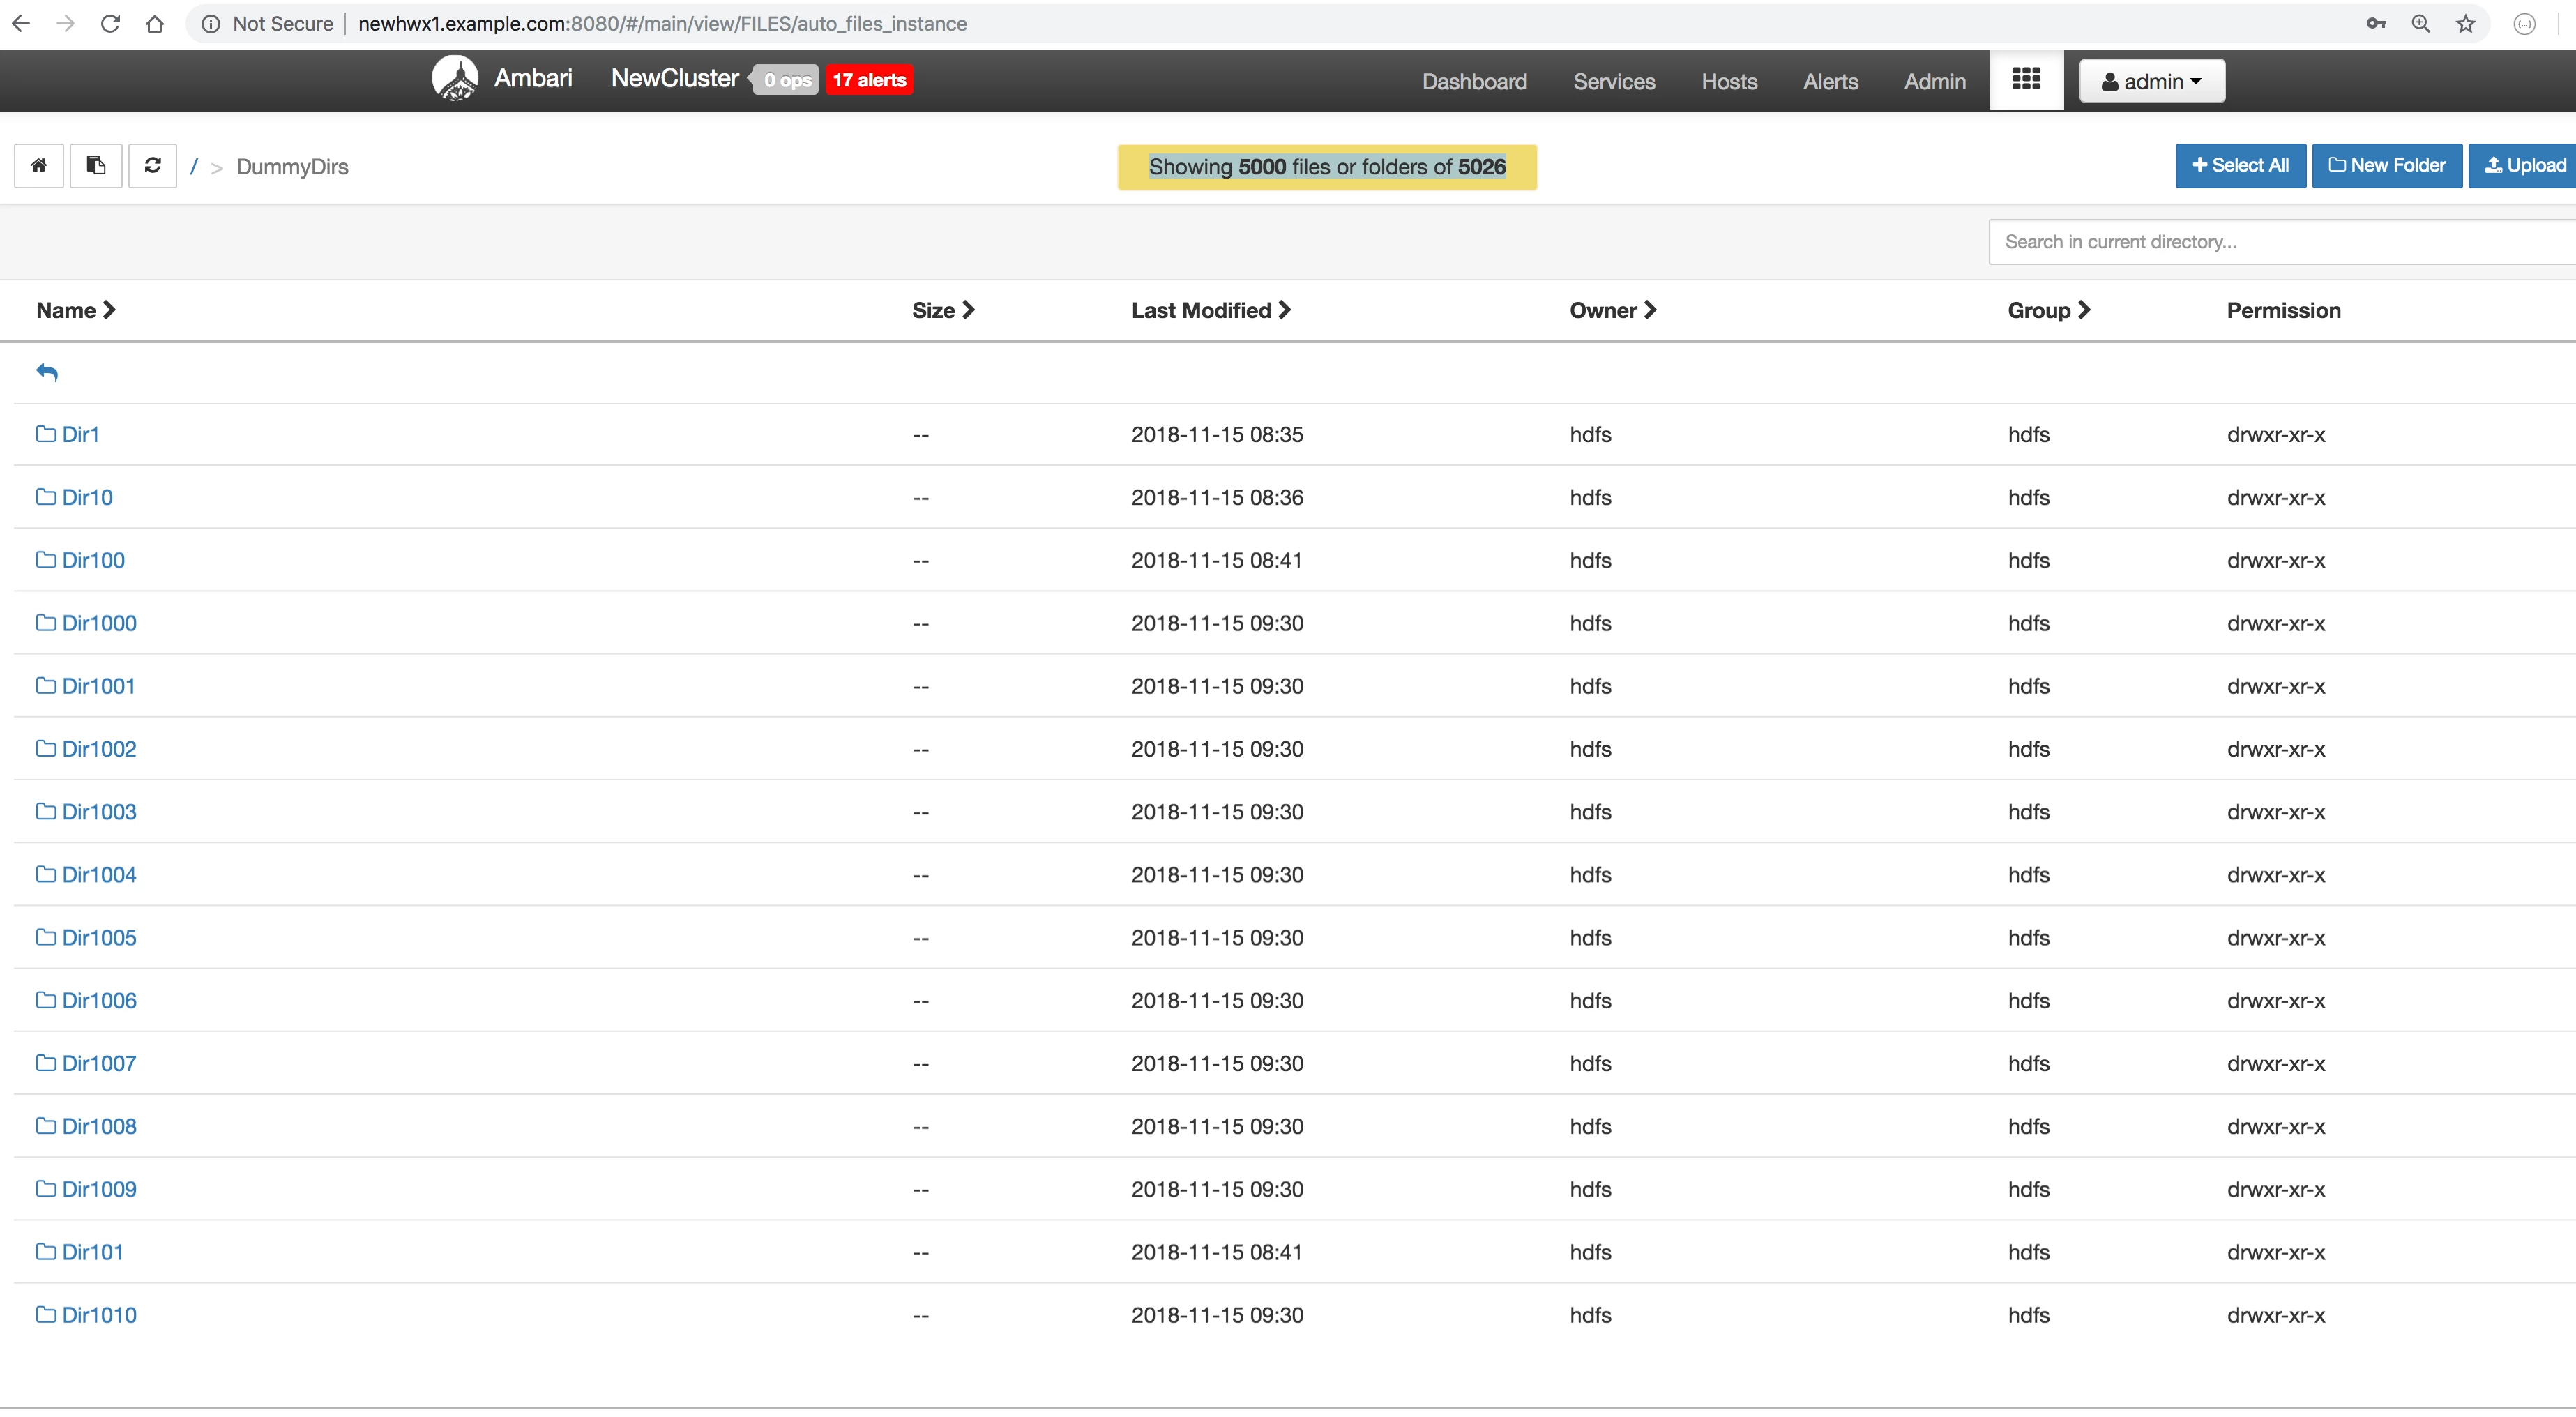Click the Dir1010 folder icon
Image resolution: width=2576 pixels, height=1417 pixels.
pyautogui.click(x=46, y=1315)
